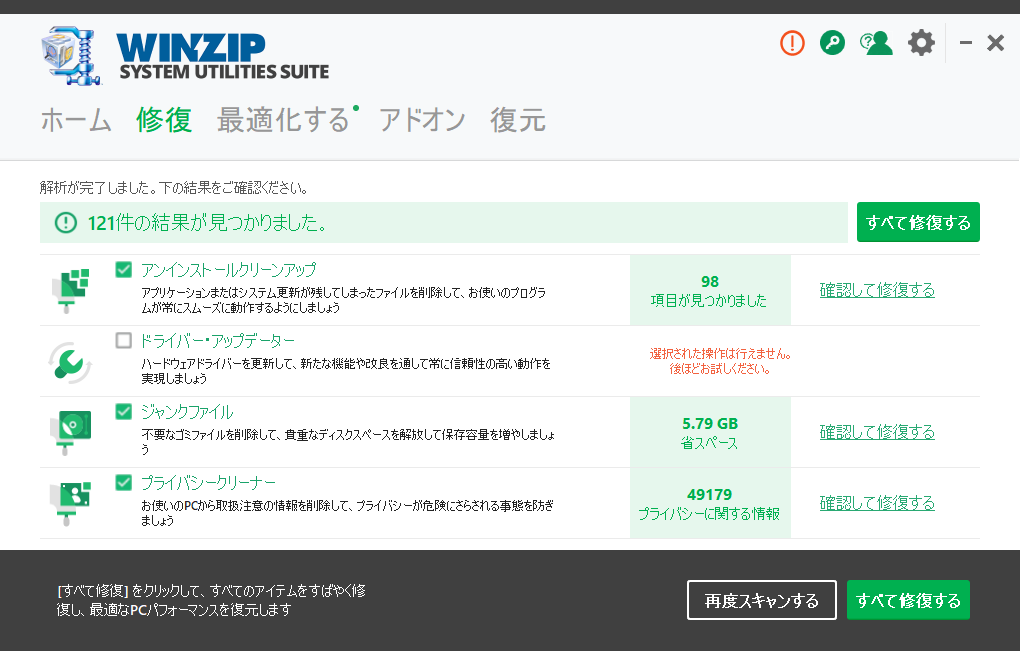This screenshot has width=1020, height=651.
Task: Switch to the ホーム tab
Action: click(x=76, y=121)
